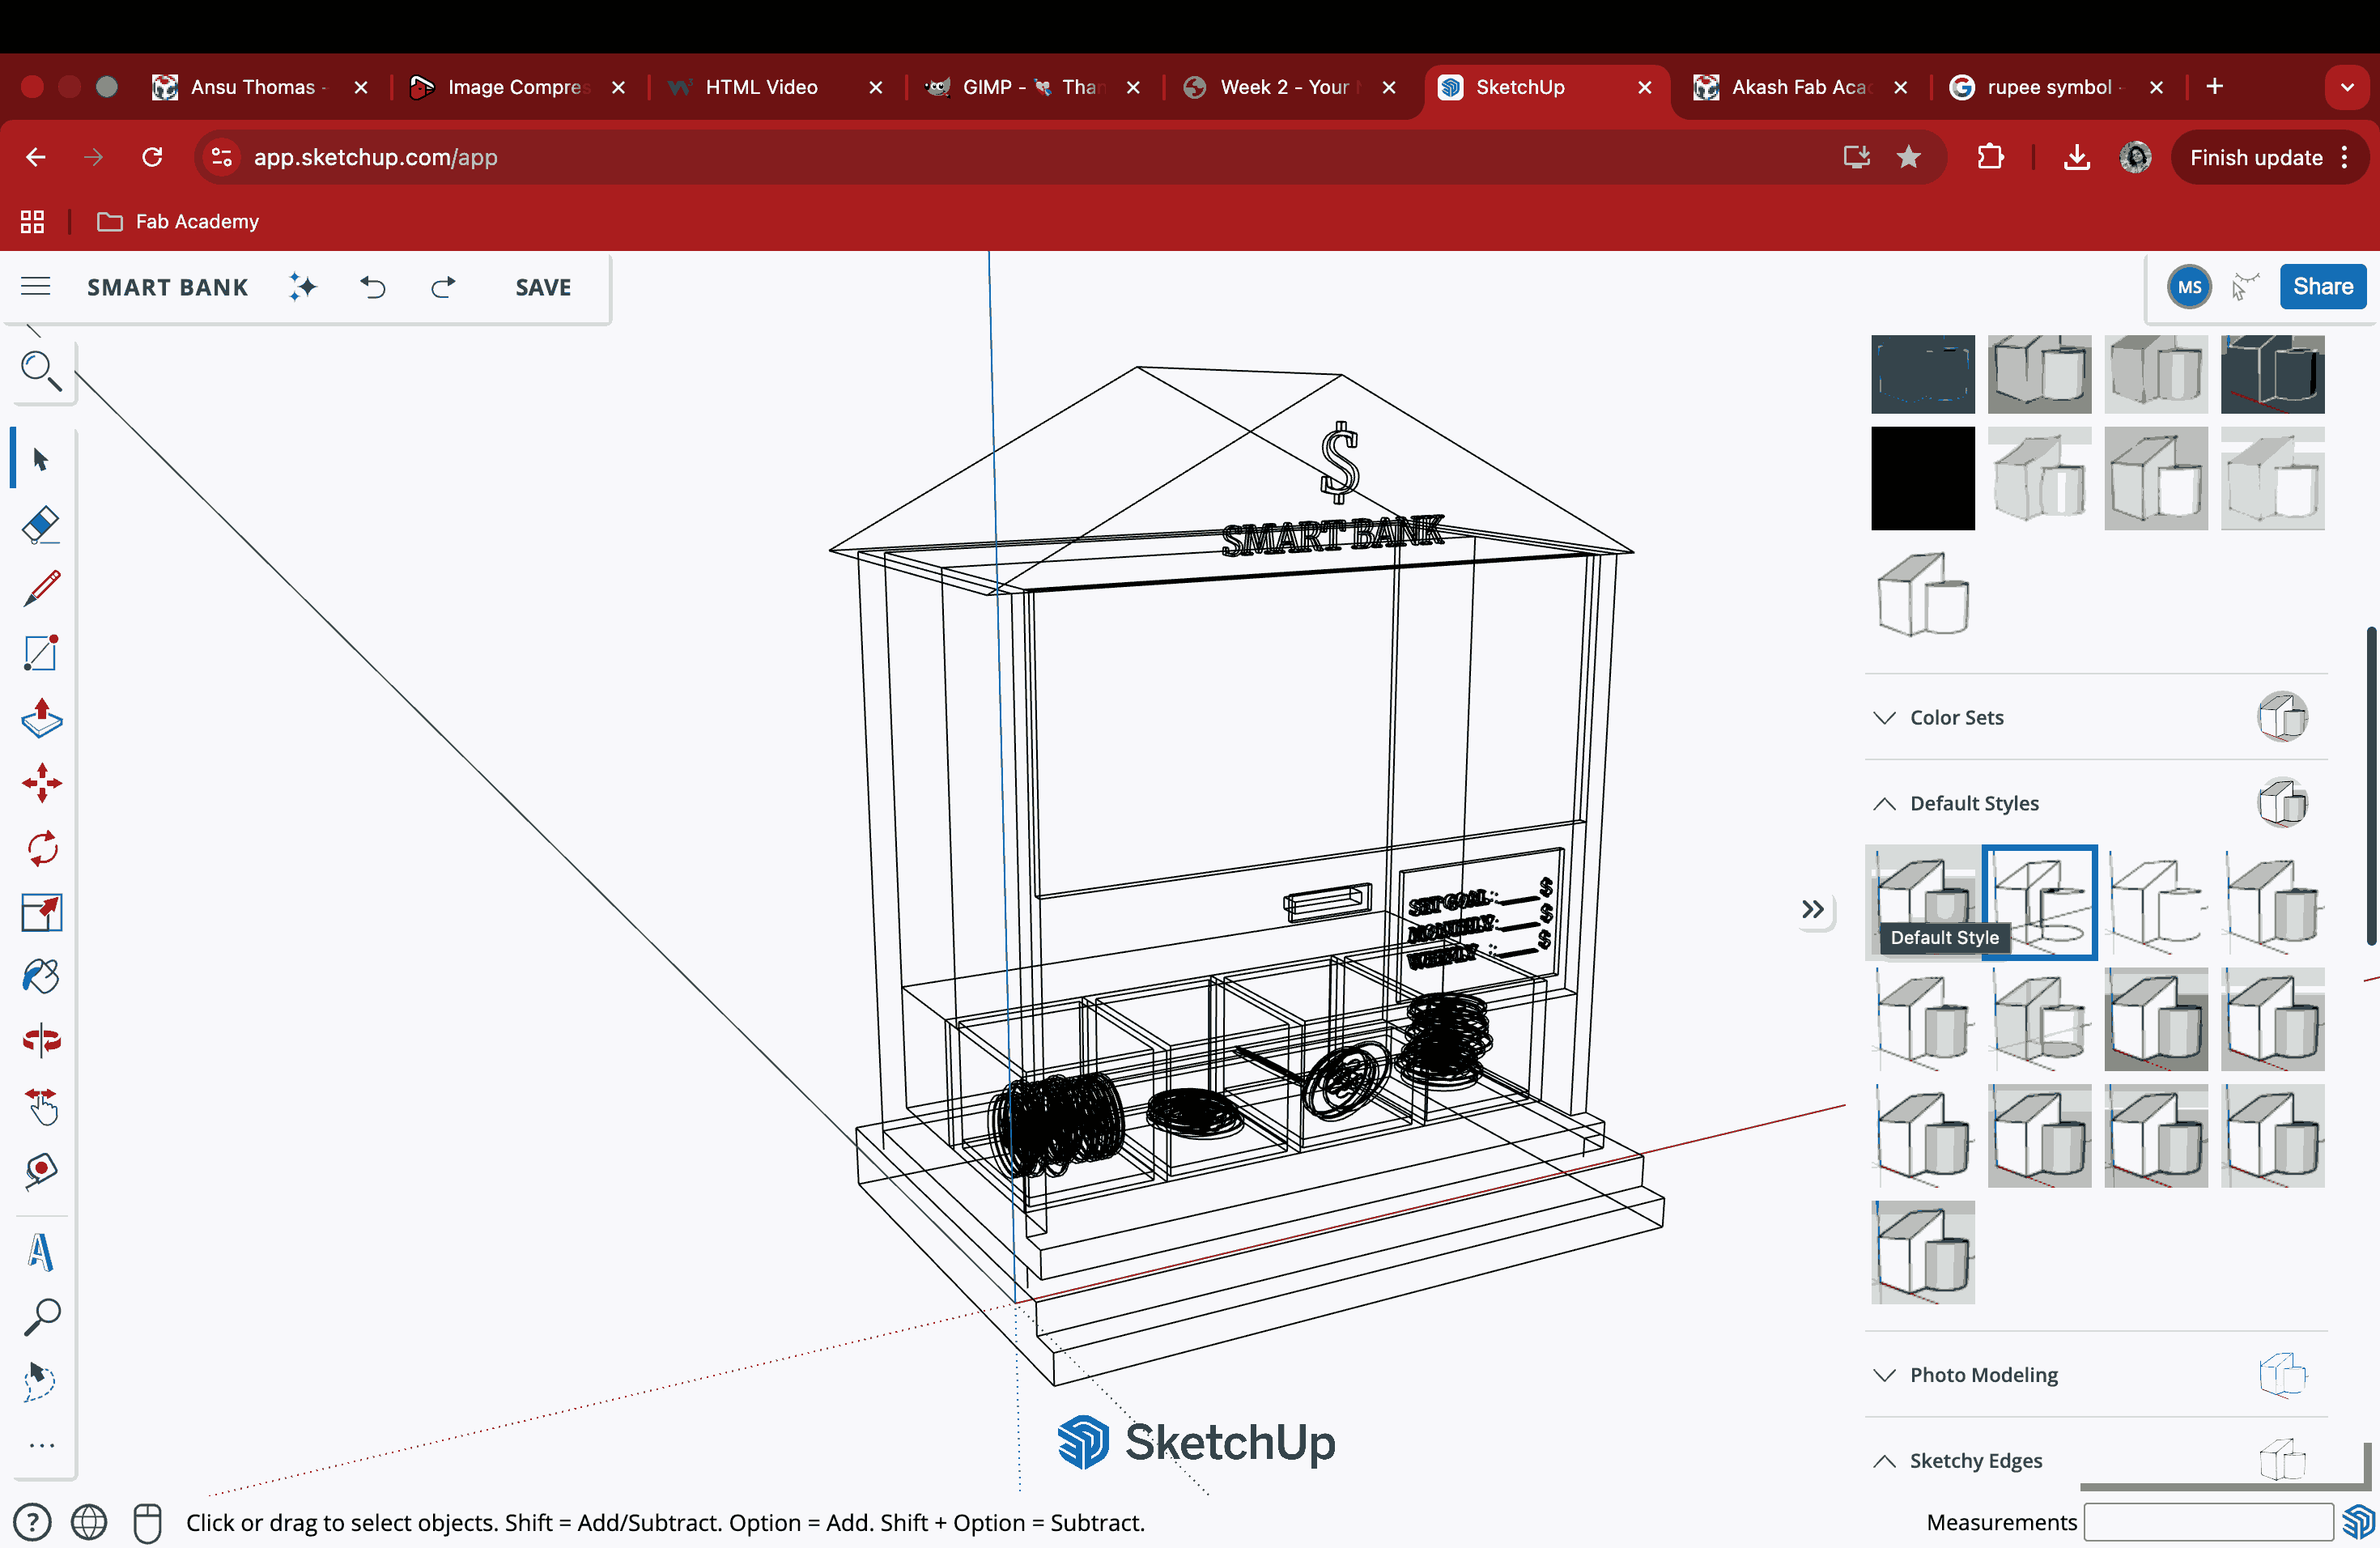This screenshot has height=1548, width=2380.
Task: Select the solid black style swatch
Action: [1922, 479]
